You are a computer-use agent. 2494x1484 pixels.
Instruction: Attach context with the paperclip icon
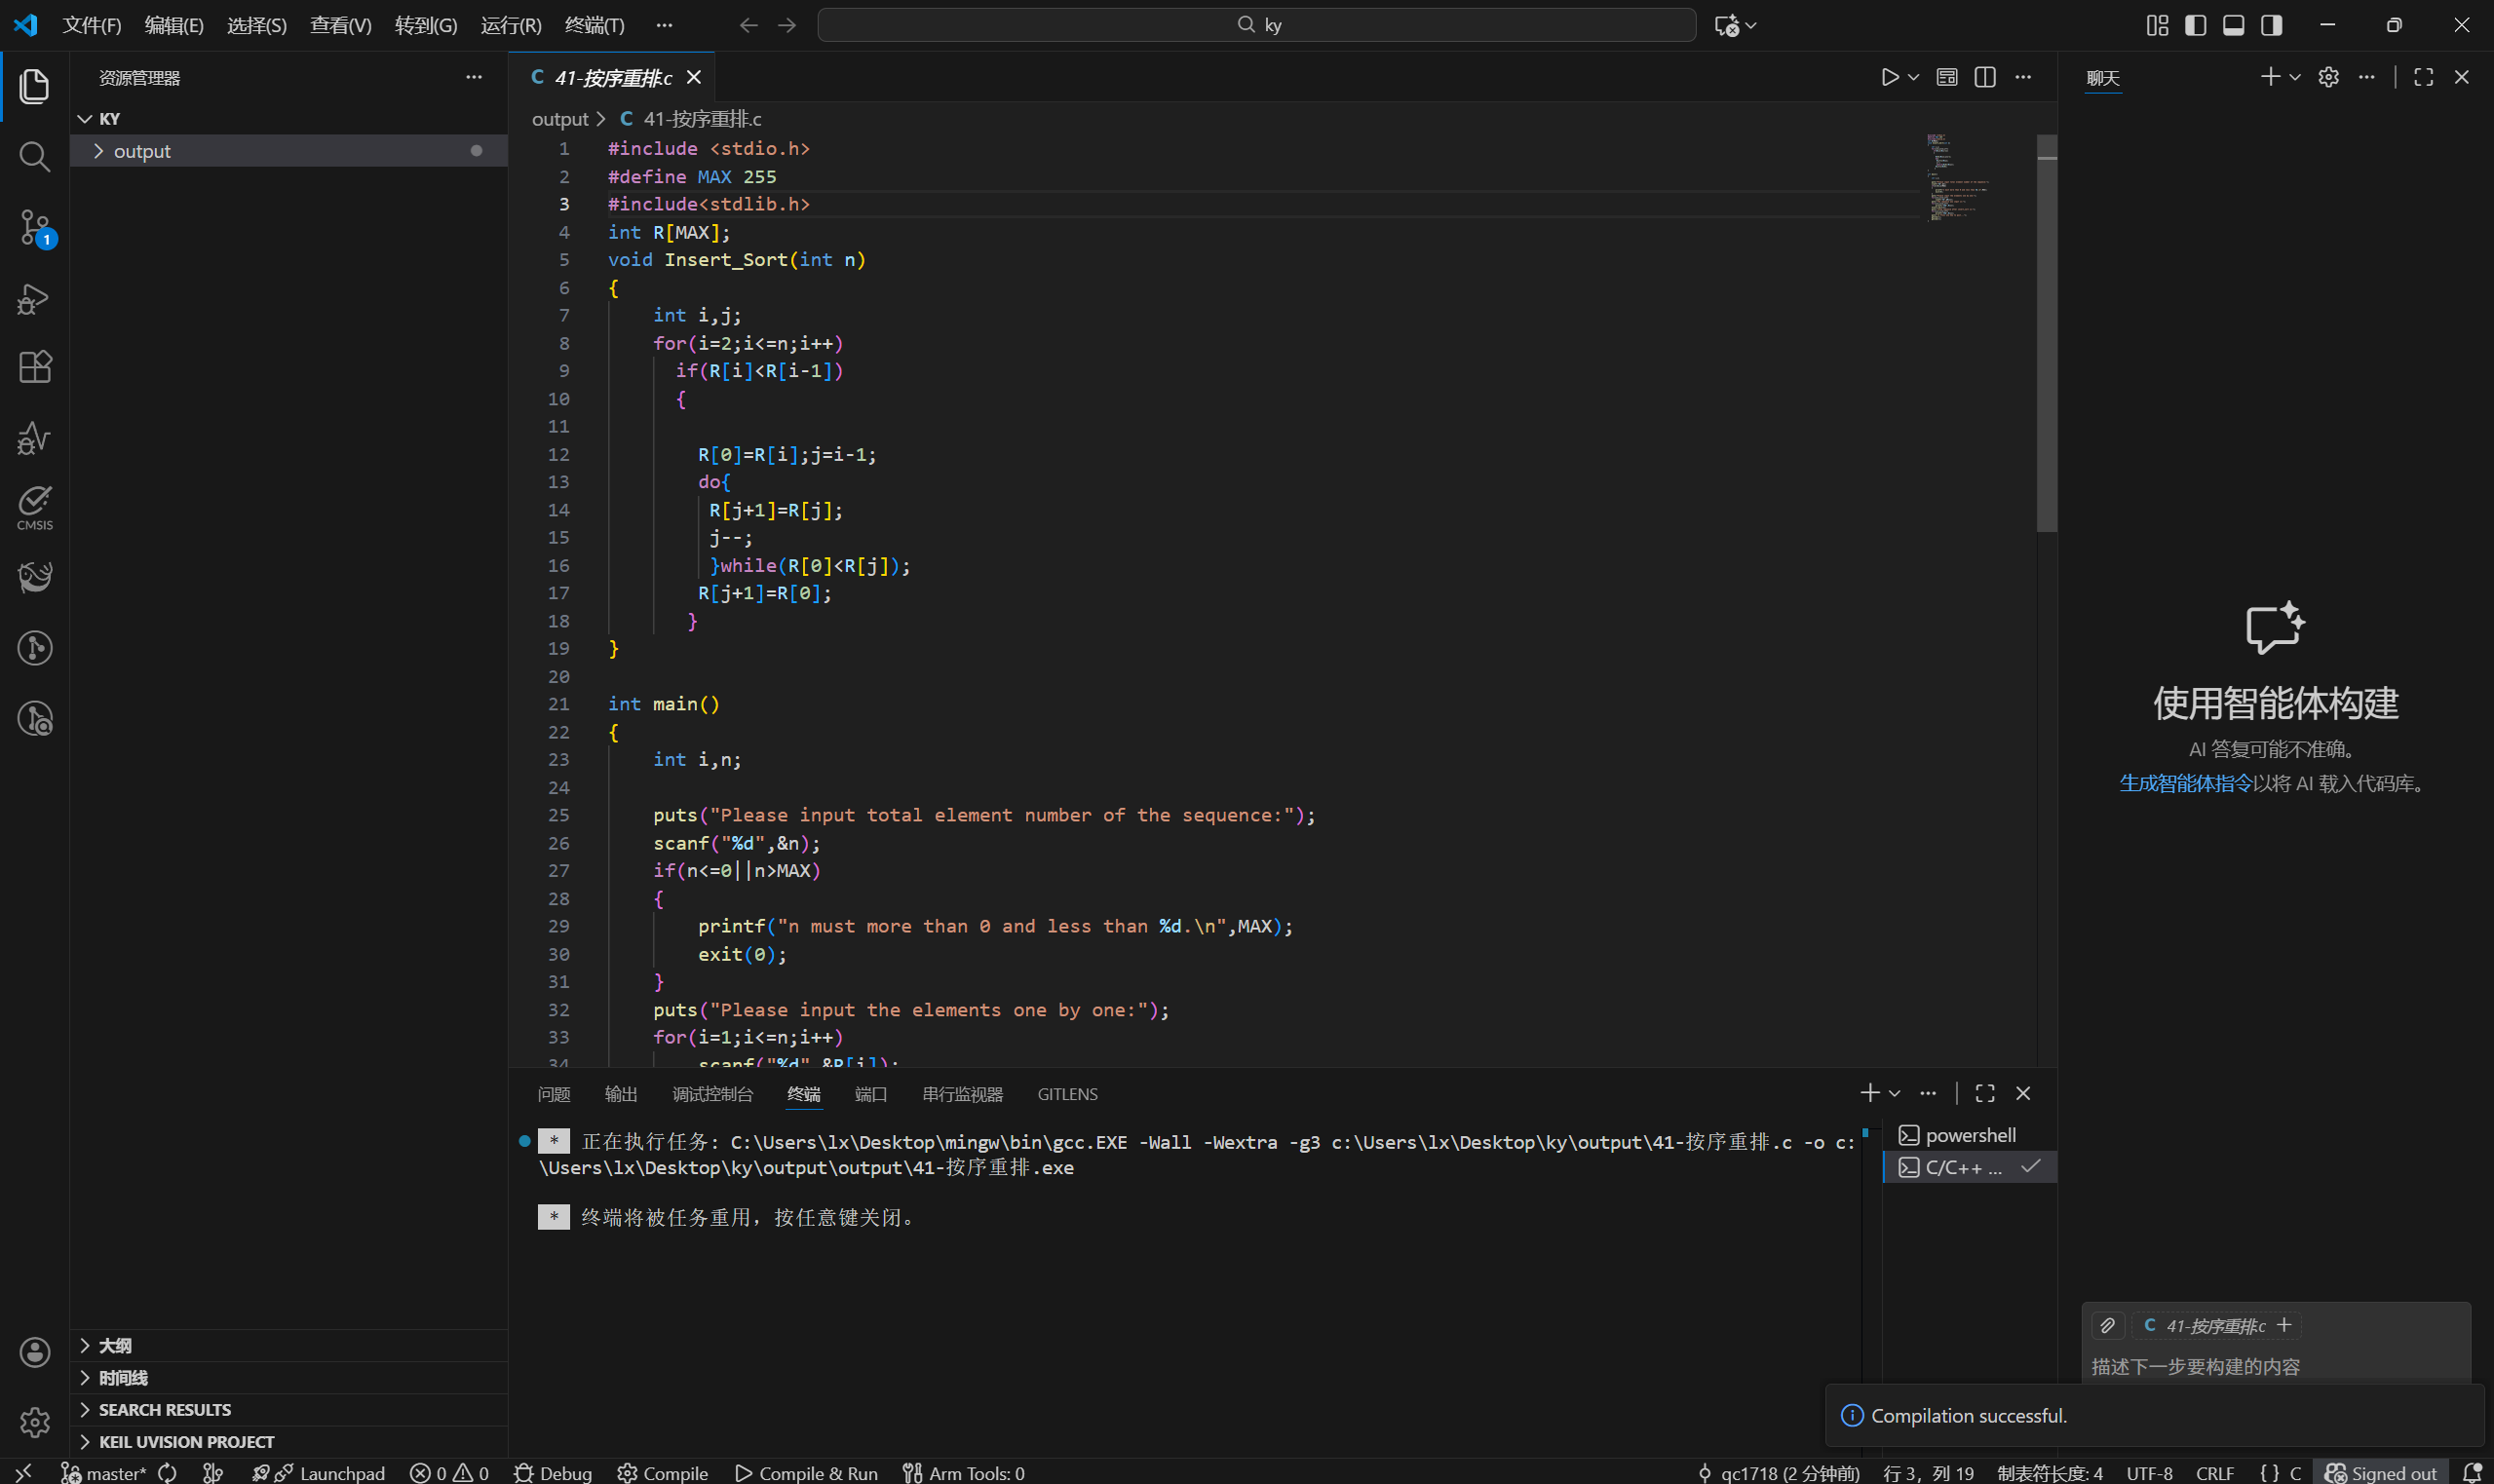[2108, 1325]
